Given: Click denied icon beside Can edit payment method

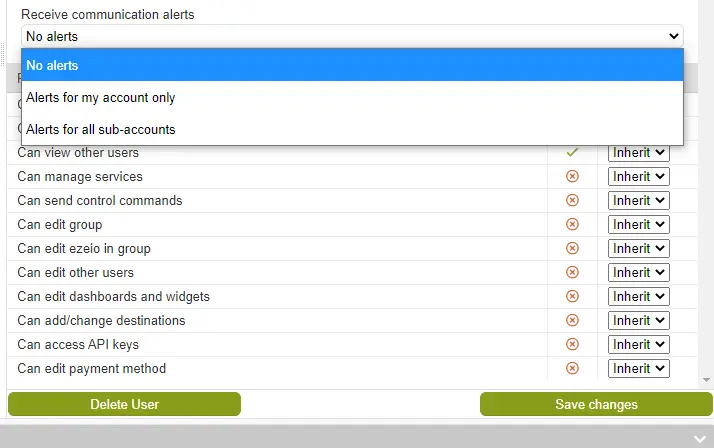Looking at the screenshot, I should (x=572, y=368).
